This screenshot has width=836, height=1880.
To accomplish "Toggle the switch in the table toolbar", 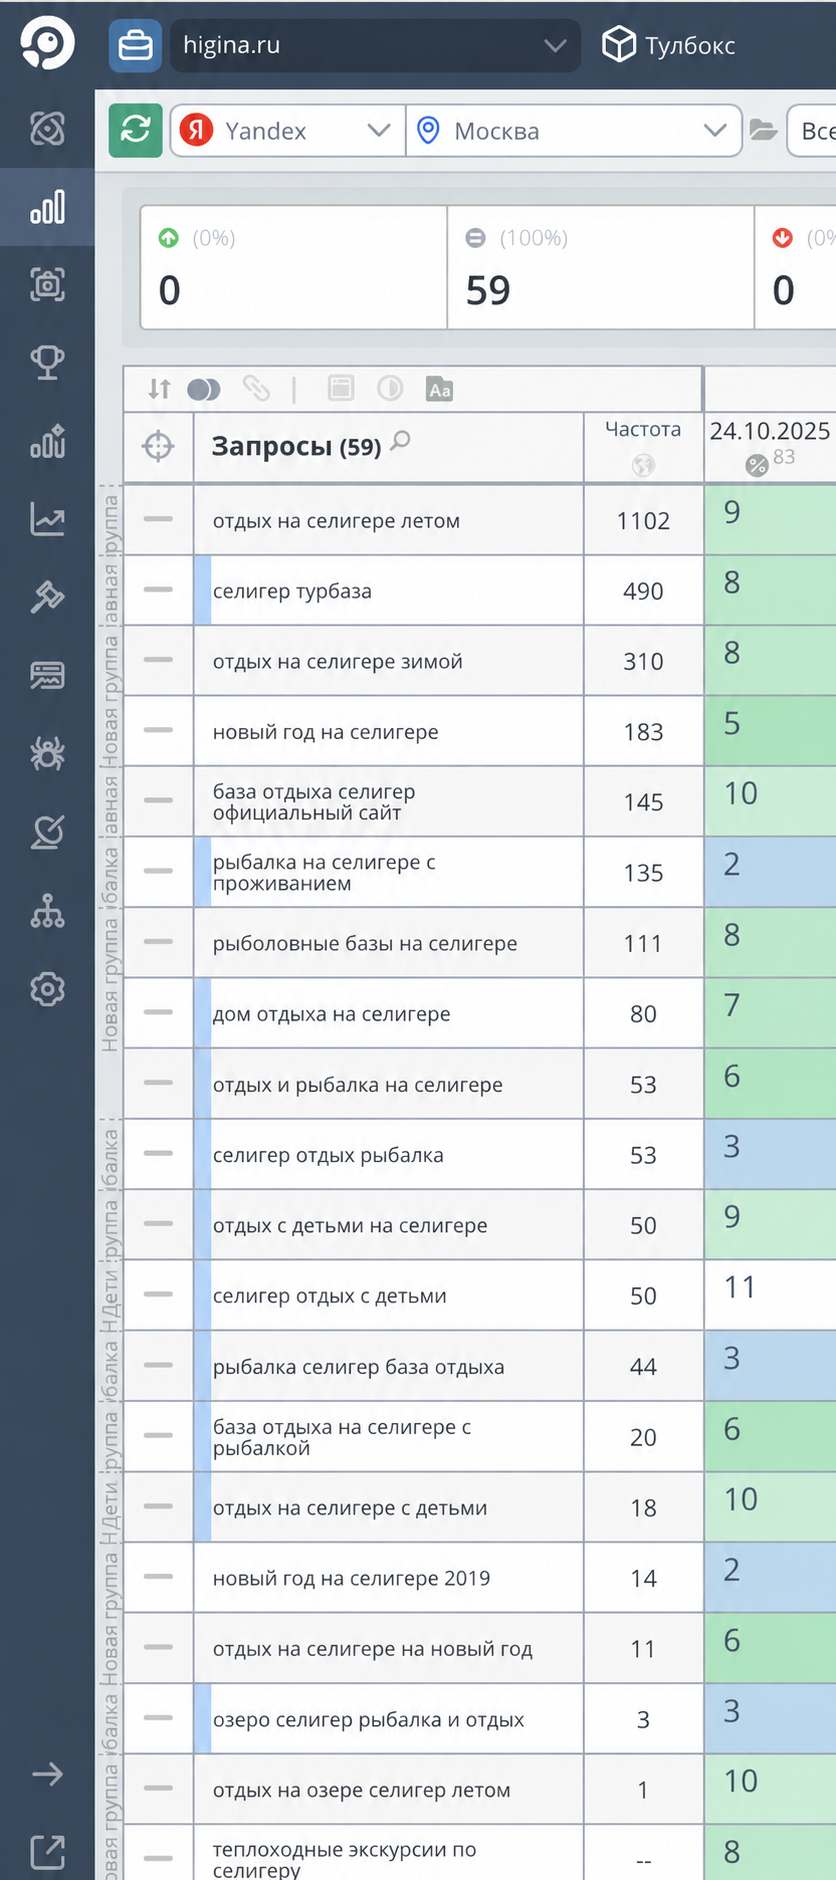I will [204, 389].
